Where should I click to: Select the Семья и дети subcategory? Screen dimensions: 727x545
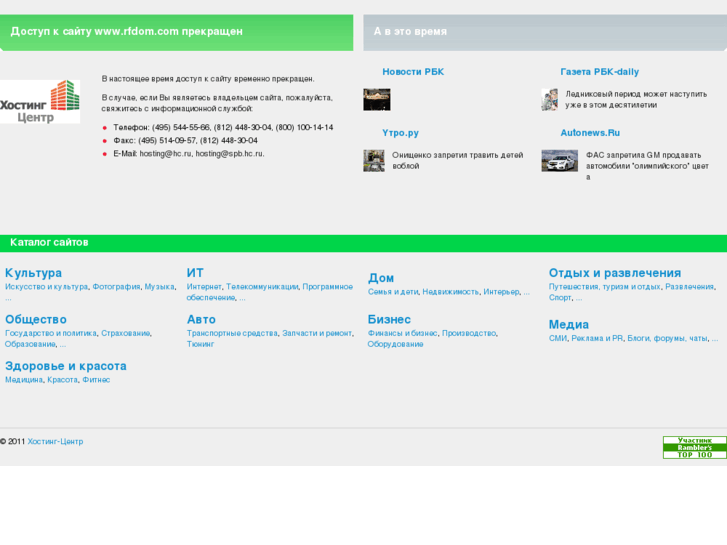(x=393, y=292)
